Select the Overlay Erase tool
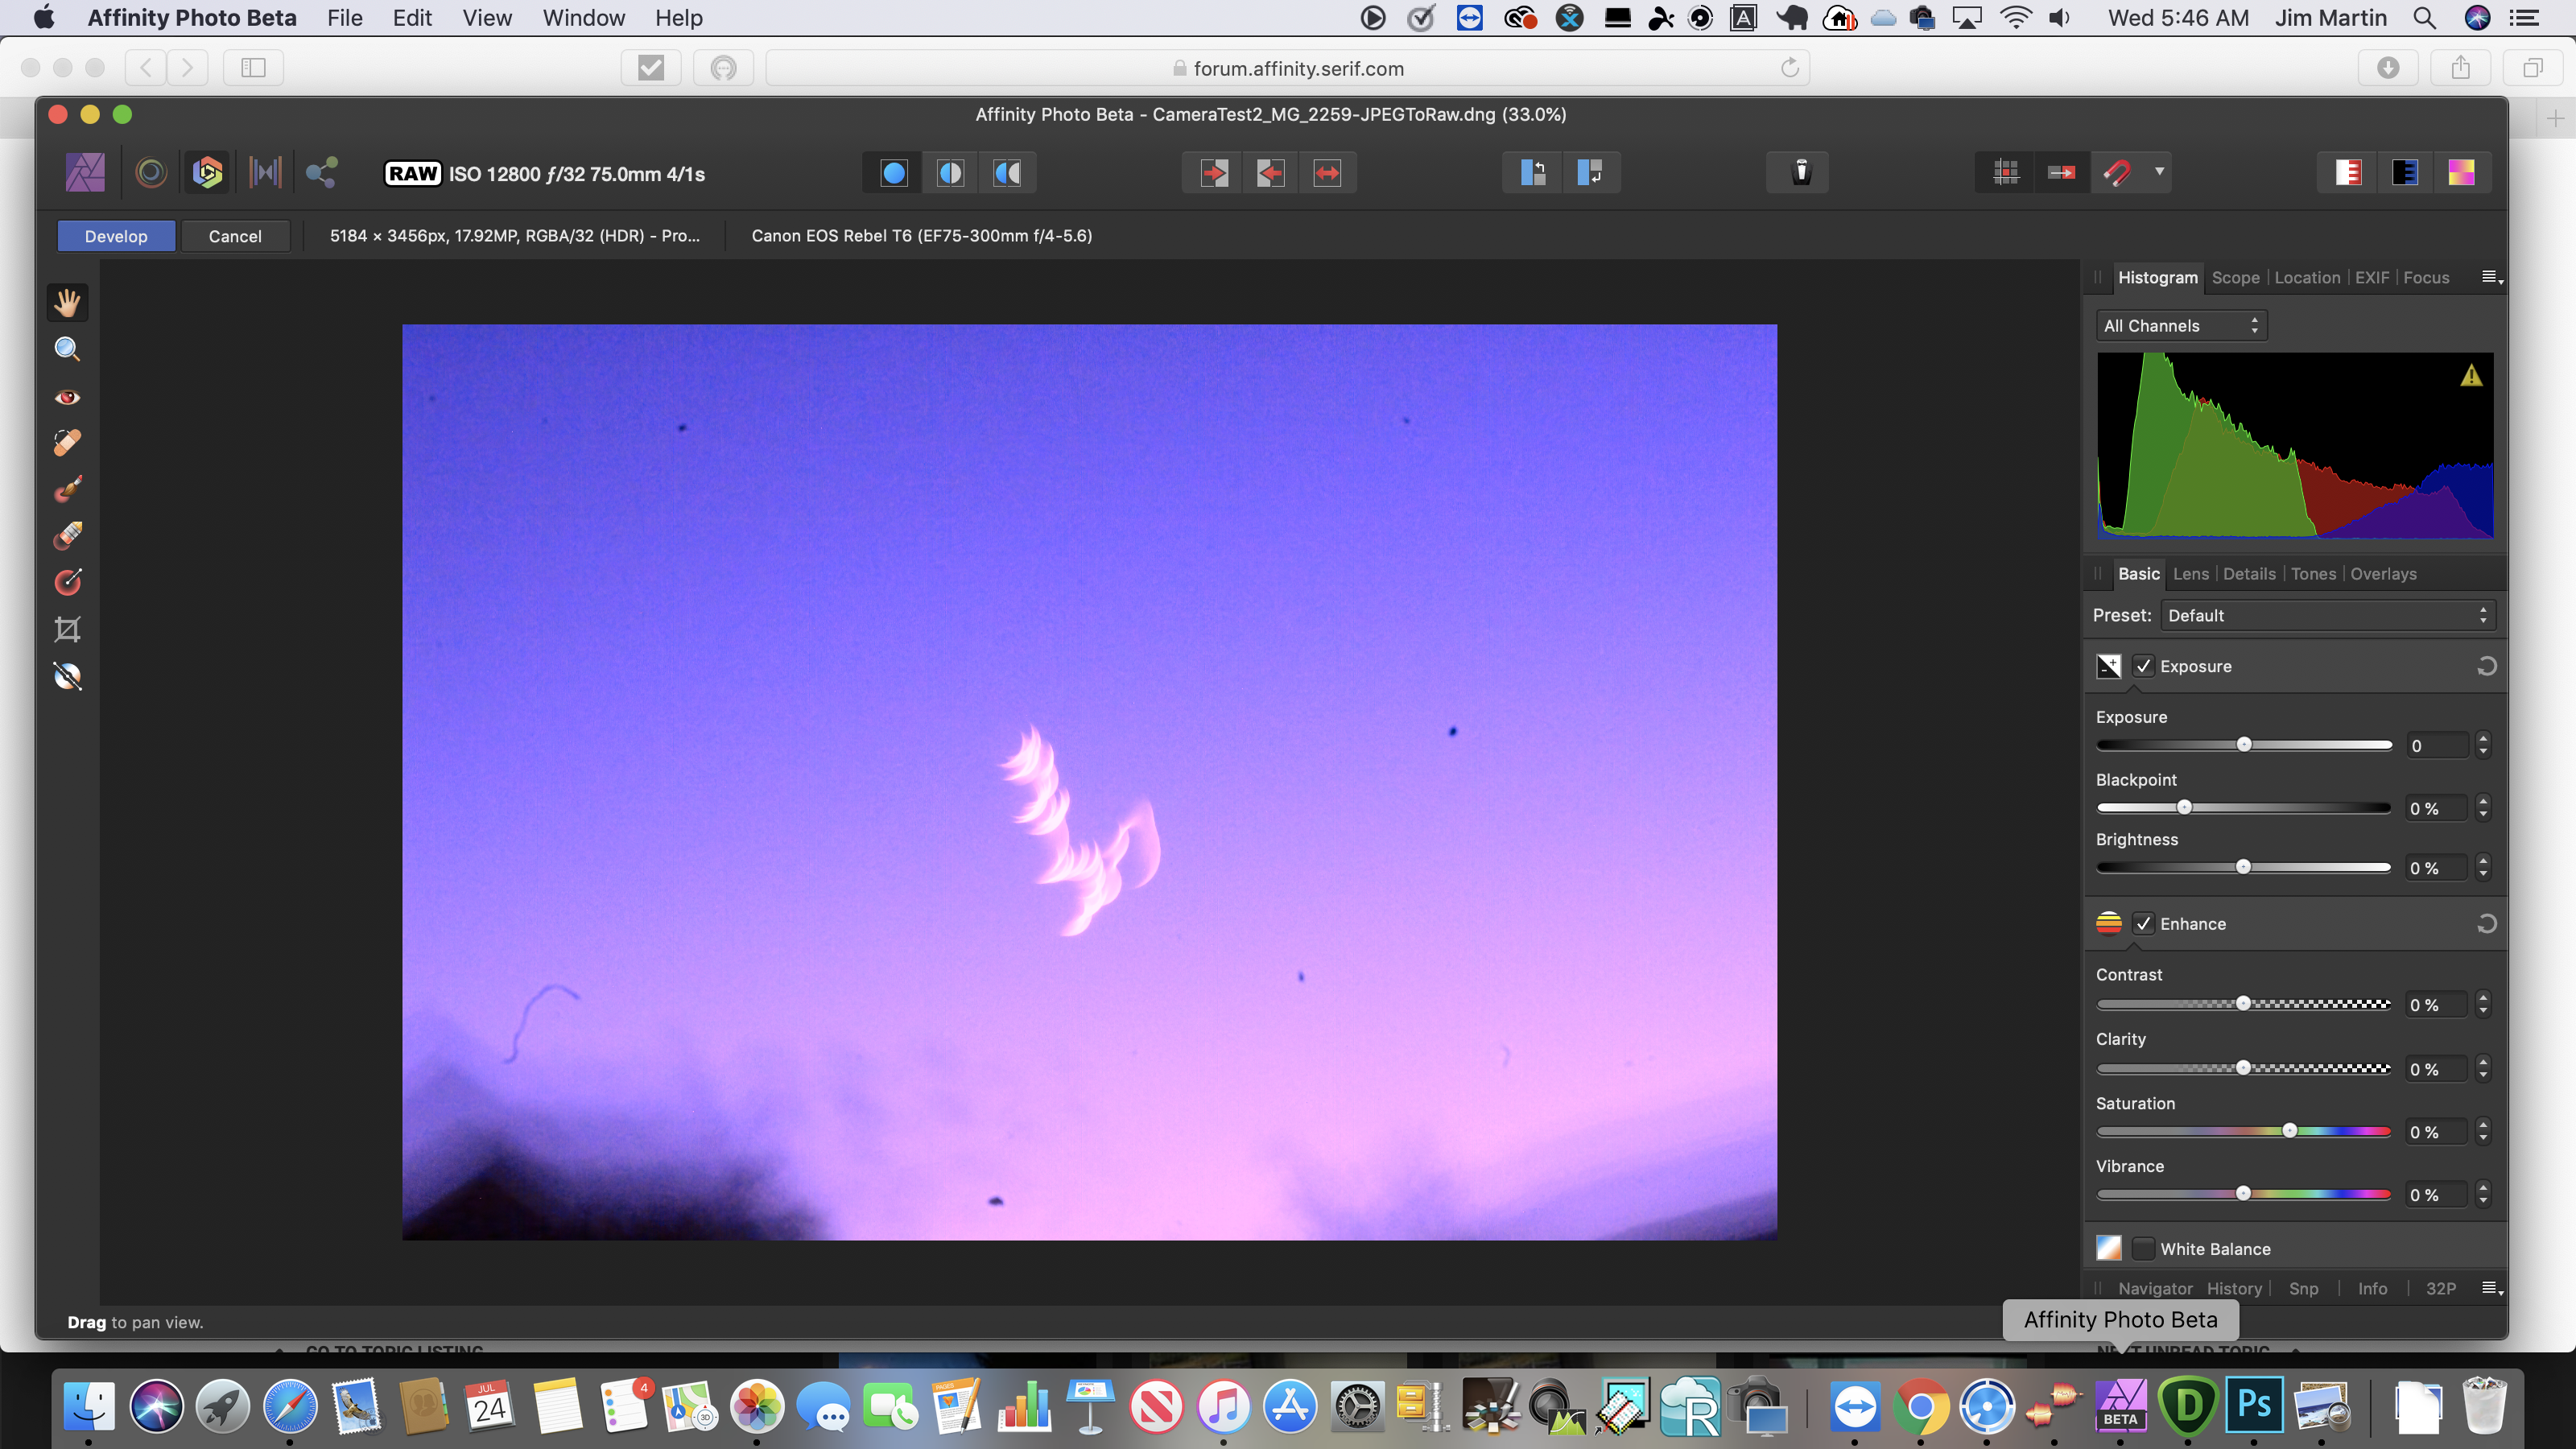This screenshot has height=1449, width=2576. [67, 536]
